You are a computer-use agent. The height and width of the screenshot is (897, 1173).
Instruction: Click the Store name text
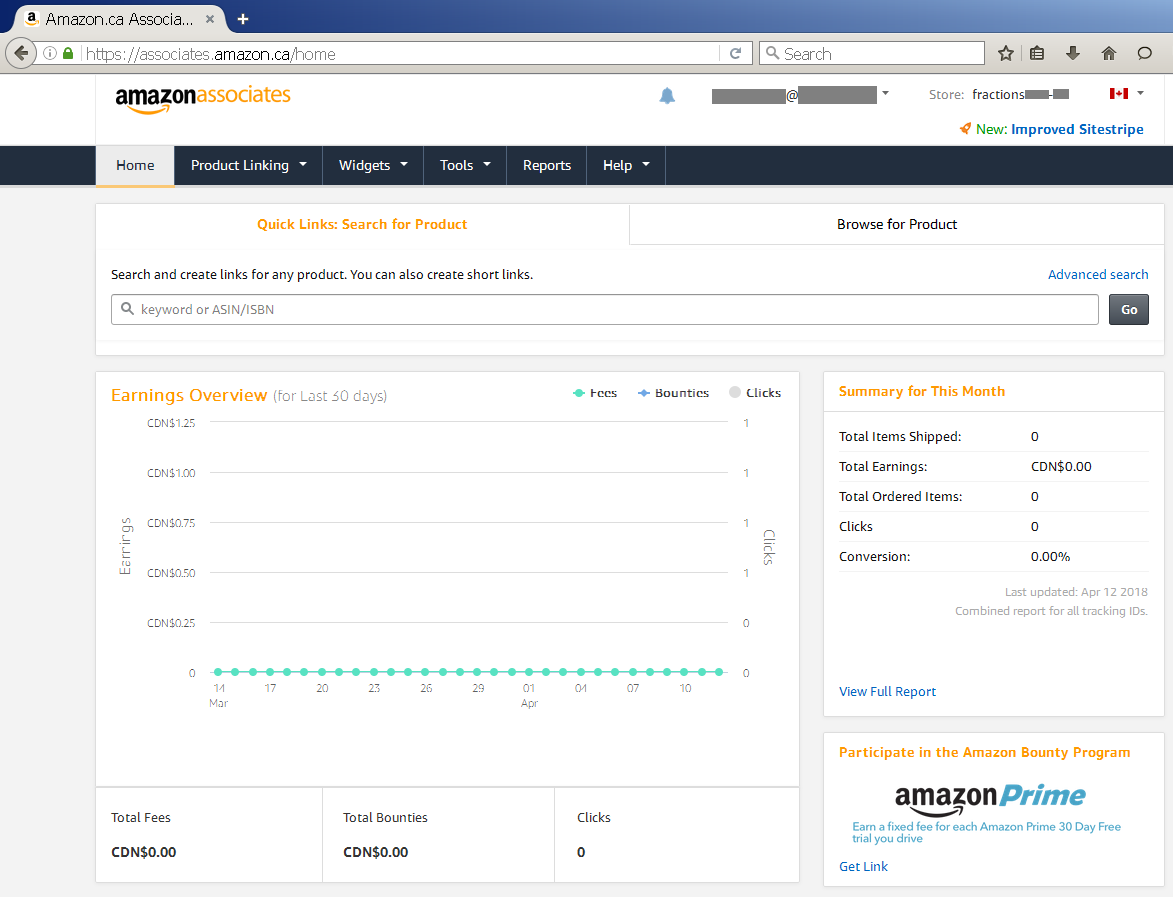click(1020, 94)
